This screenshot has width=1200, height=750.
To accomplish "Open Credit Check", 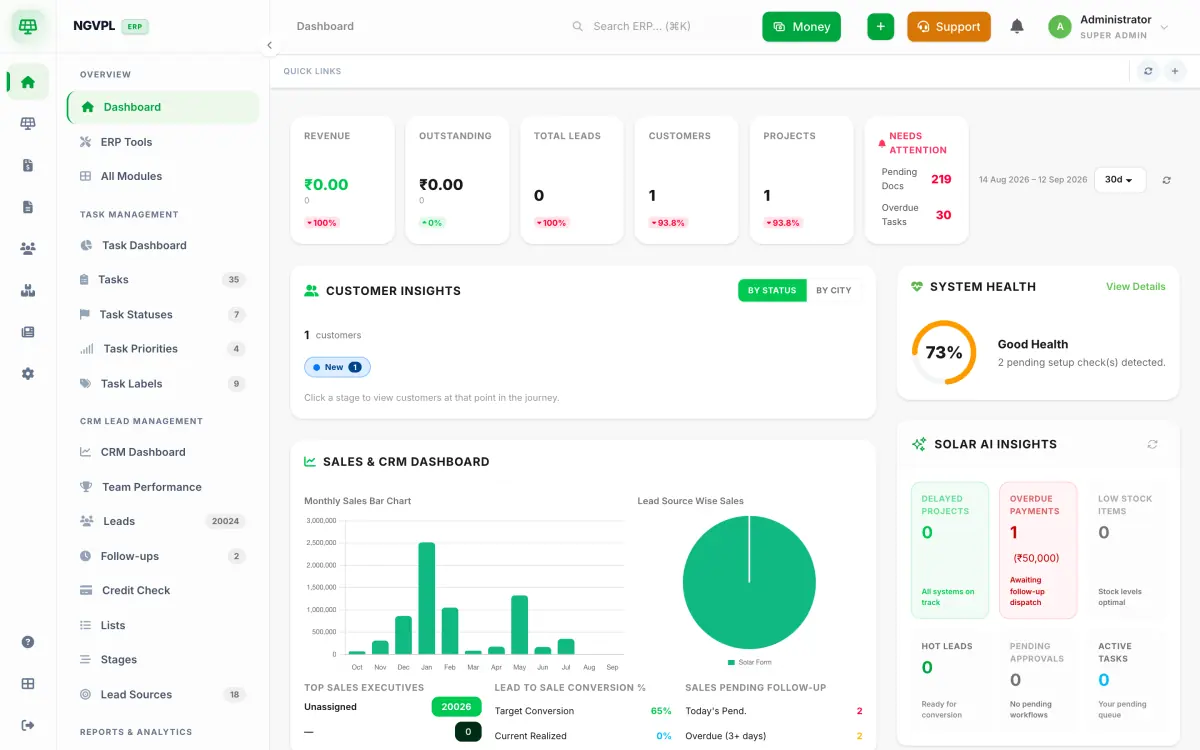I will (x=163, y=590).
